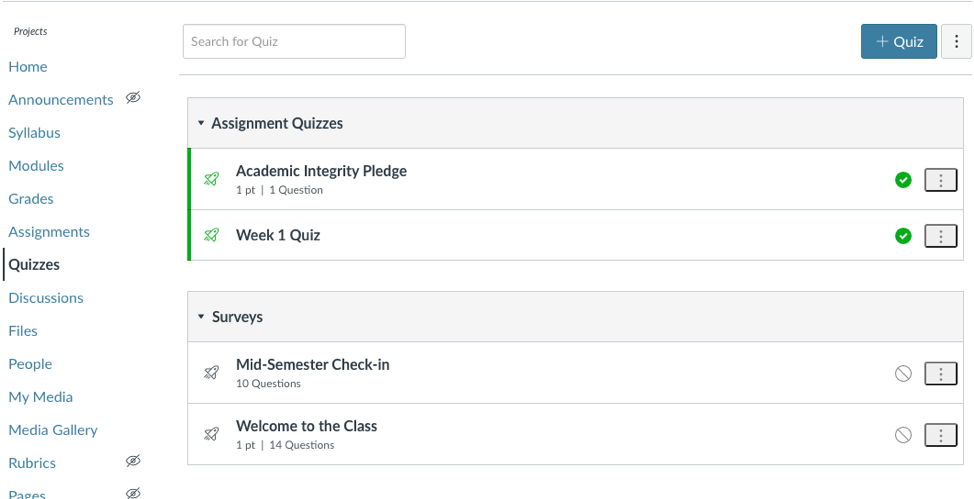
Task: Collapse the Surveys group
Action: pyautogui.click(x=201, y=317)
